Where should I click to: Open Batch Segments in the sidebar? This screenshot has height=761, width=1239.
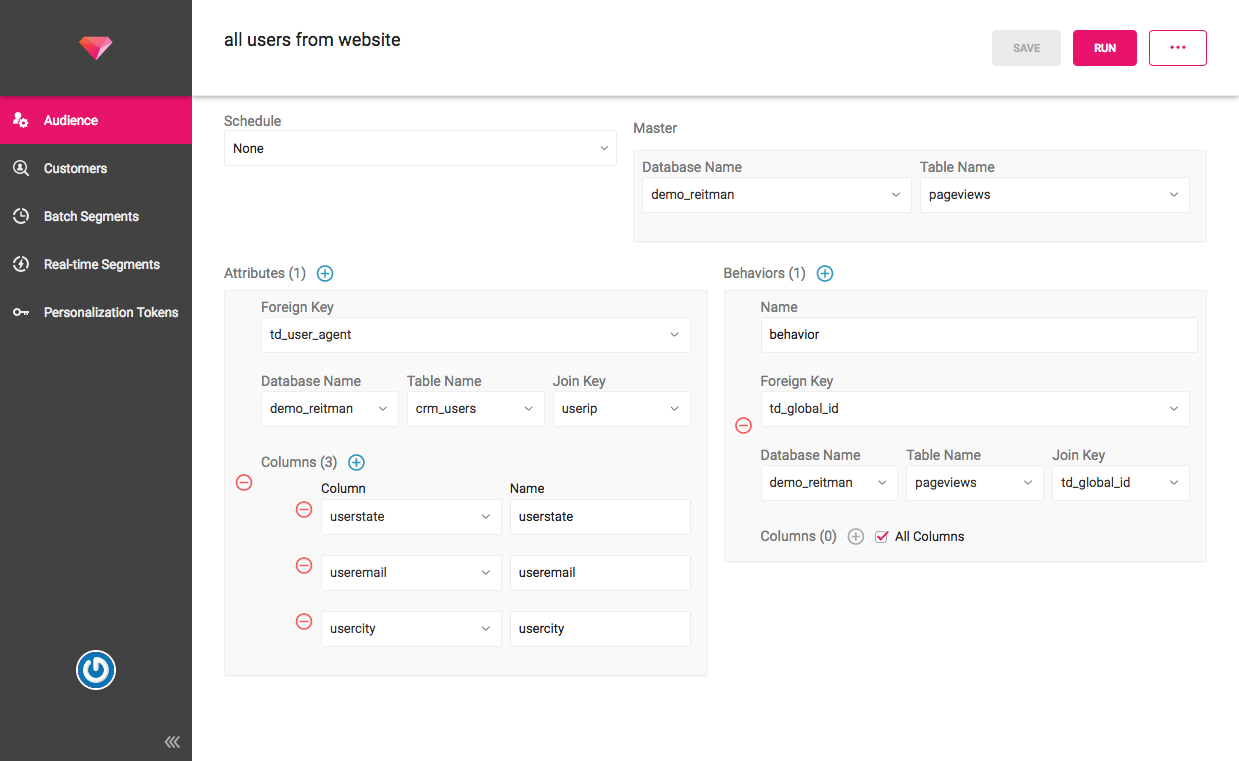tap(91, 216)
